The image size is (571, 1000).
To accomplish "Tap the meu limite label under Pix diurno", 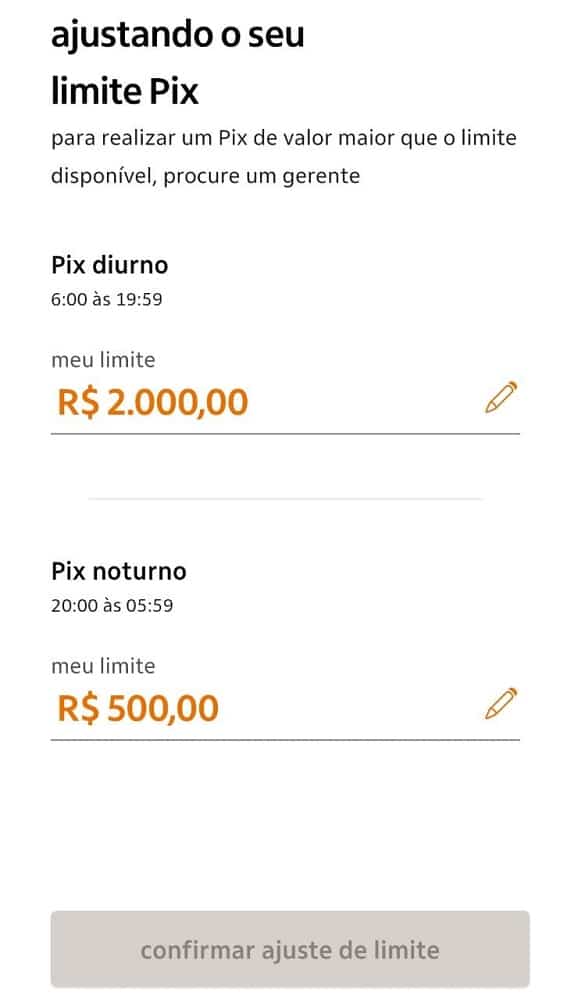I will pyautogui.click(x=103, y=360).
